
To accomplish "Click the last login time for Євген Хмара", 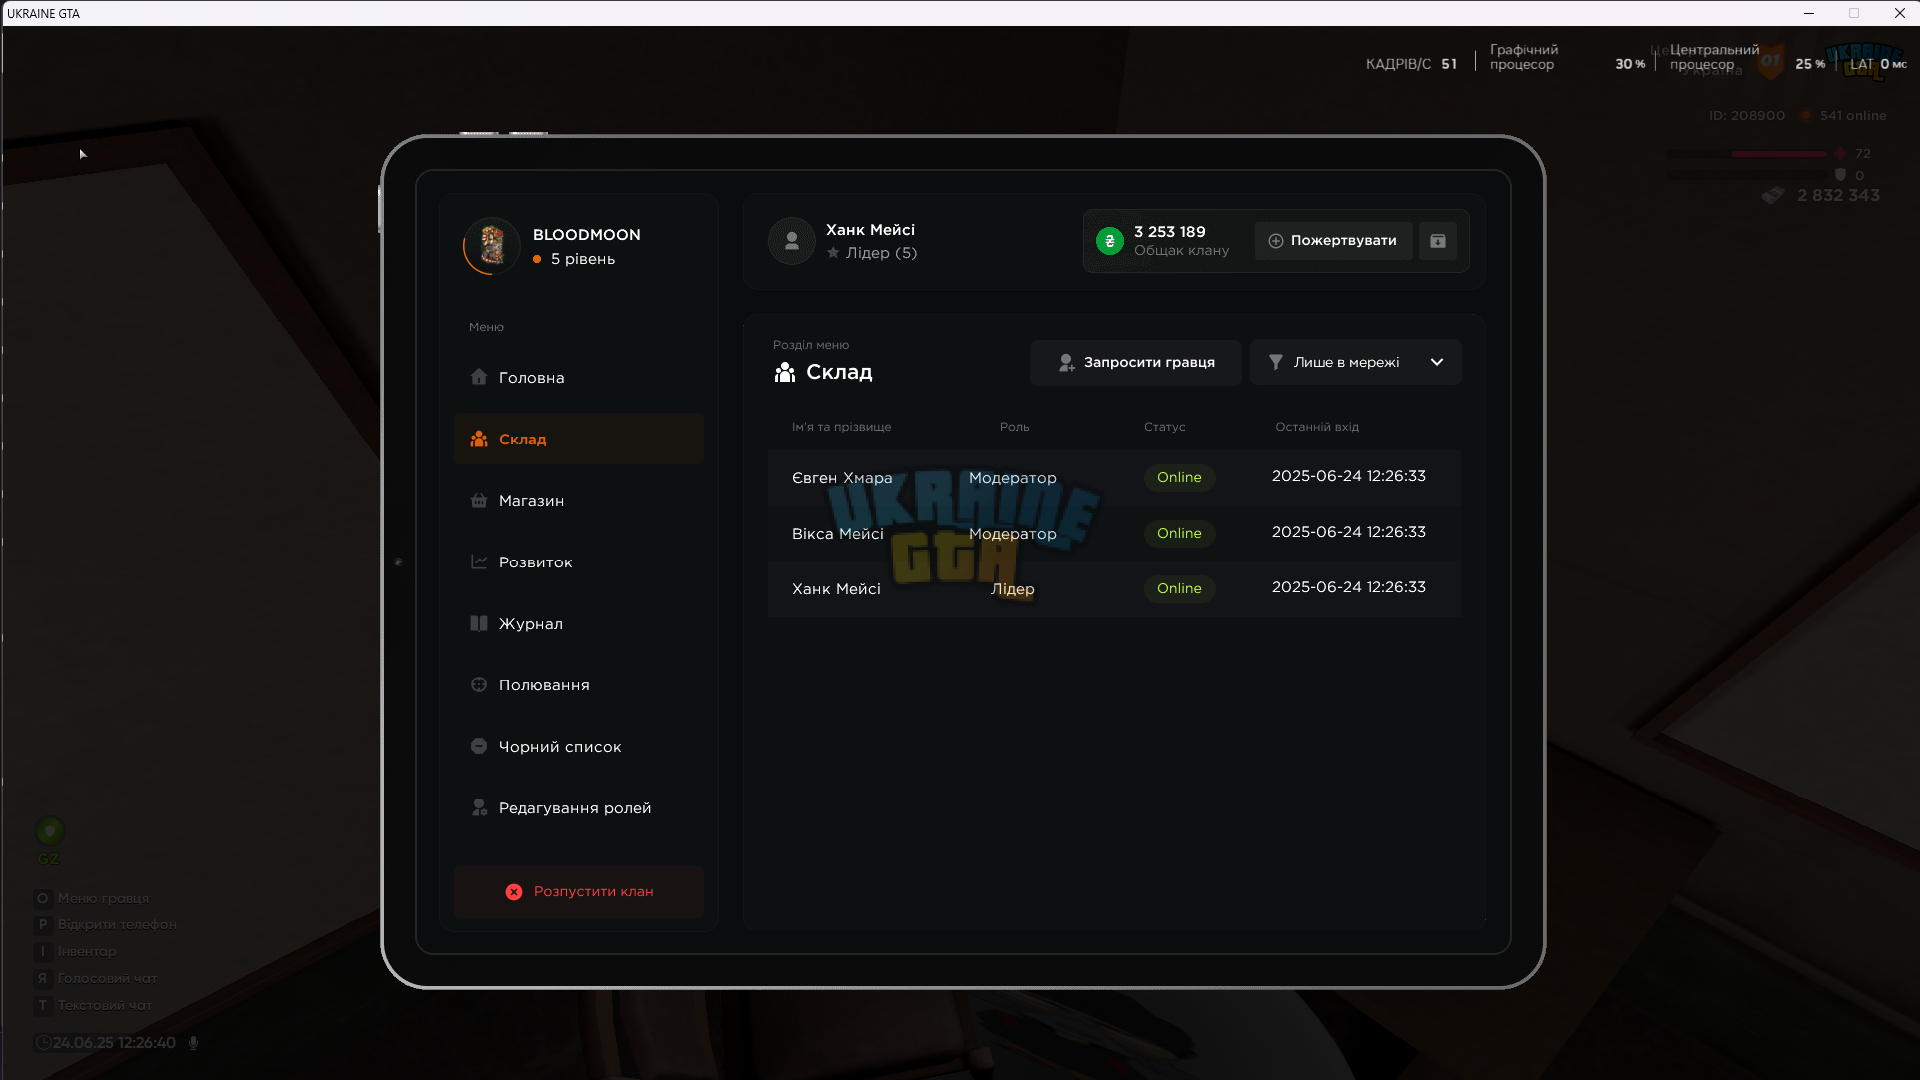I will (x=1348, y=476).
